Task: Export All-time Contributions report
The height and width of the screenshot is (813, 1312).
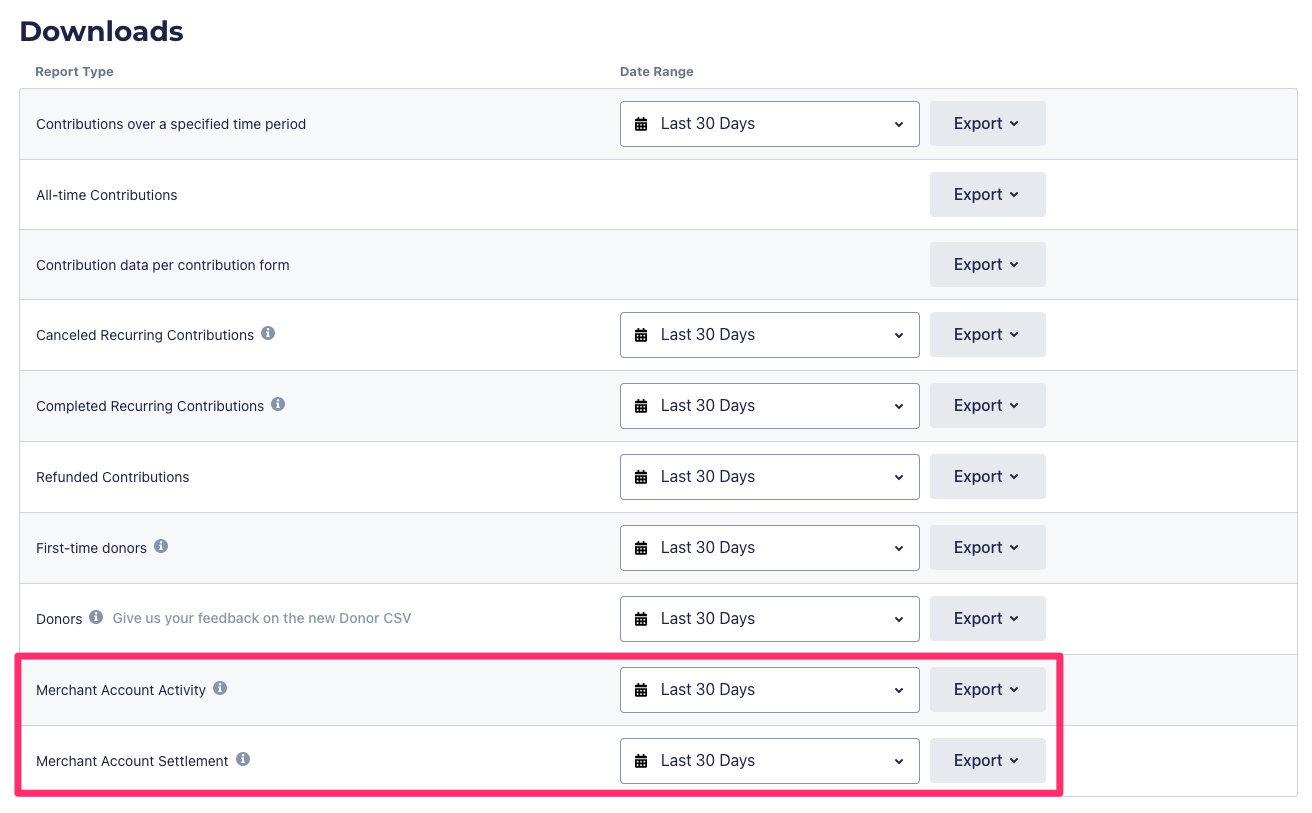Action: [x=987, y=195]
